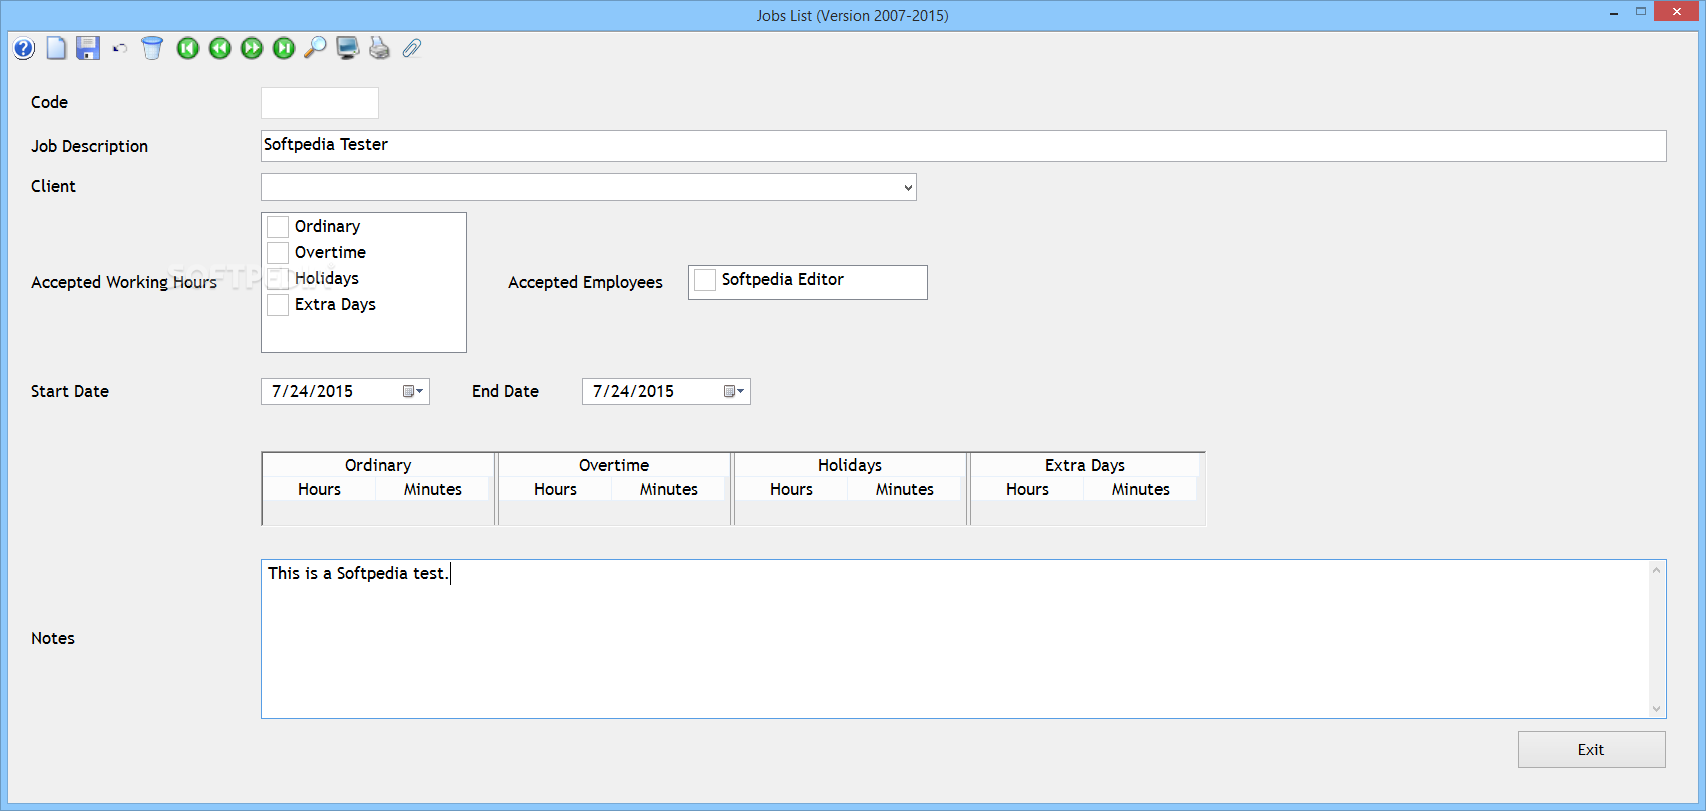Viewport: 1706px width, 811px height.
Task: Attach a file with the paperclip icon
Action: 411,48
